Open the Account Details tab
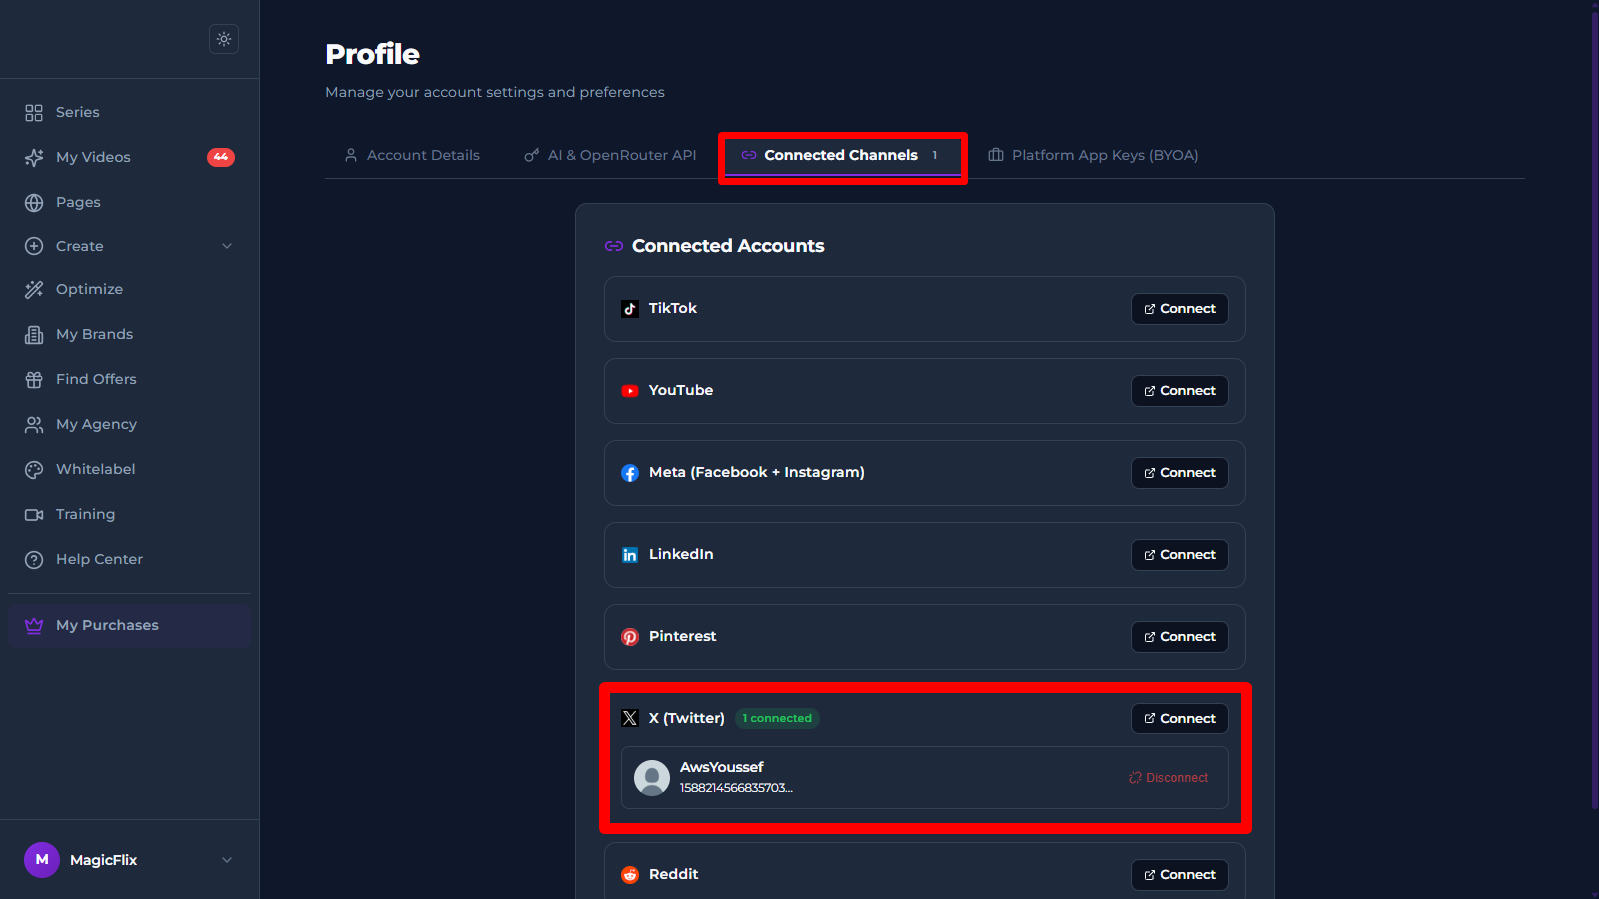Viewport: 1599px width, 899px height. coord(412,155)
